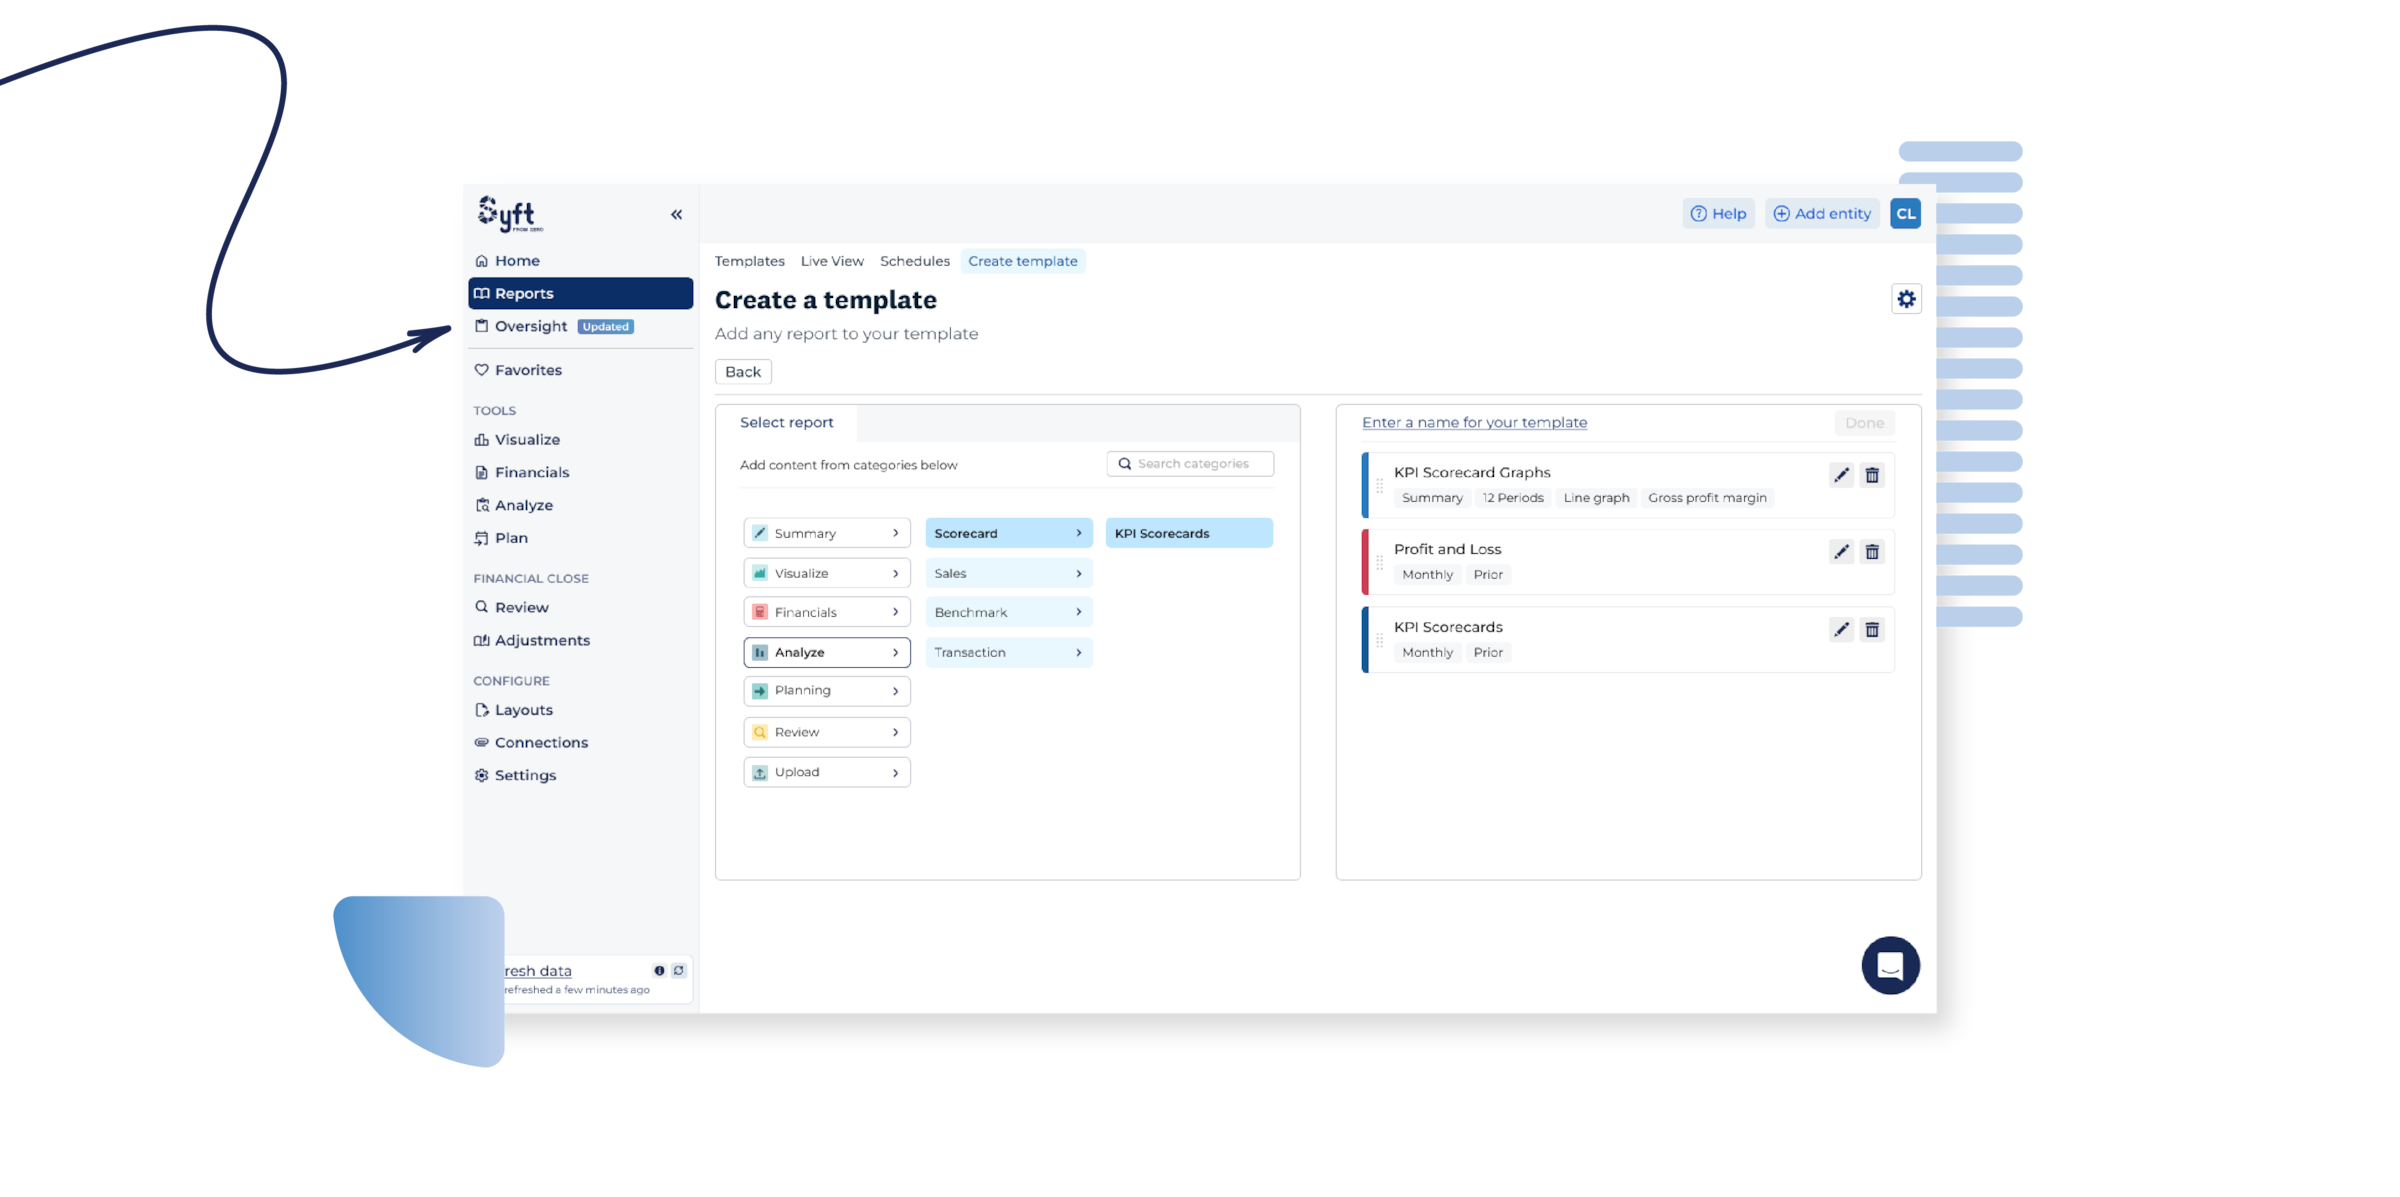This screenshot has width=2400, height=1197.
Task: Click Add entity button
Action: tap(1822, 213)
